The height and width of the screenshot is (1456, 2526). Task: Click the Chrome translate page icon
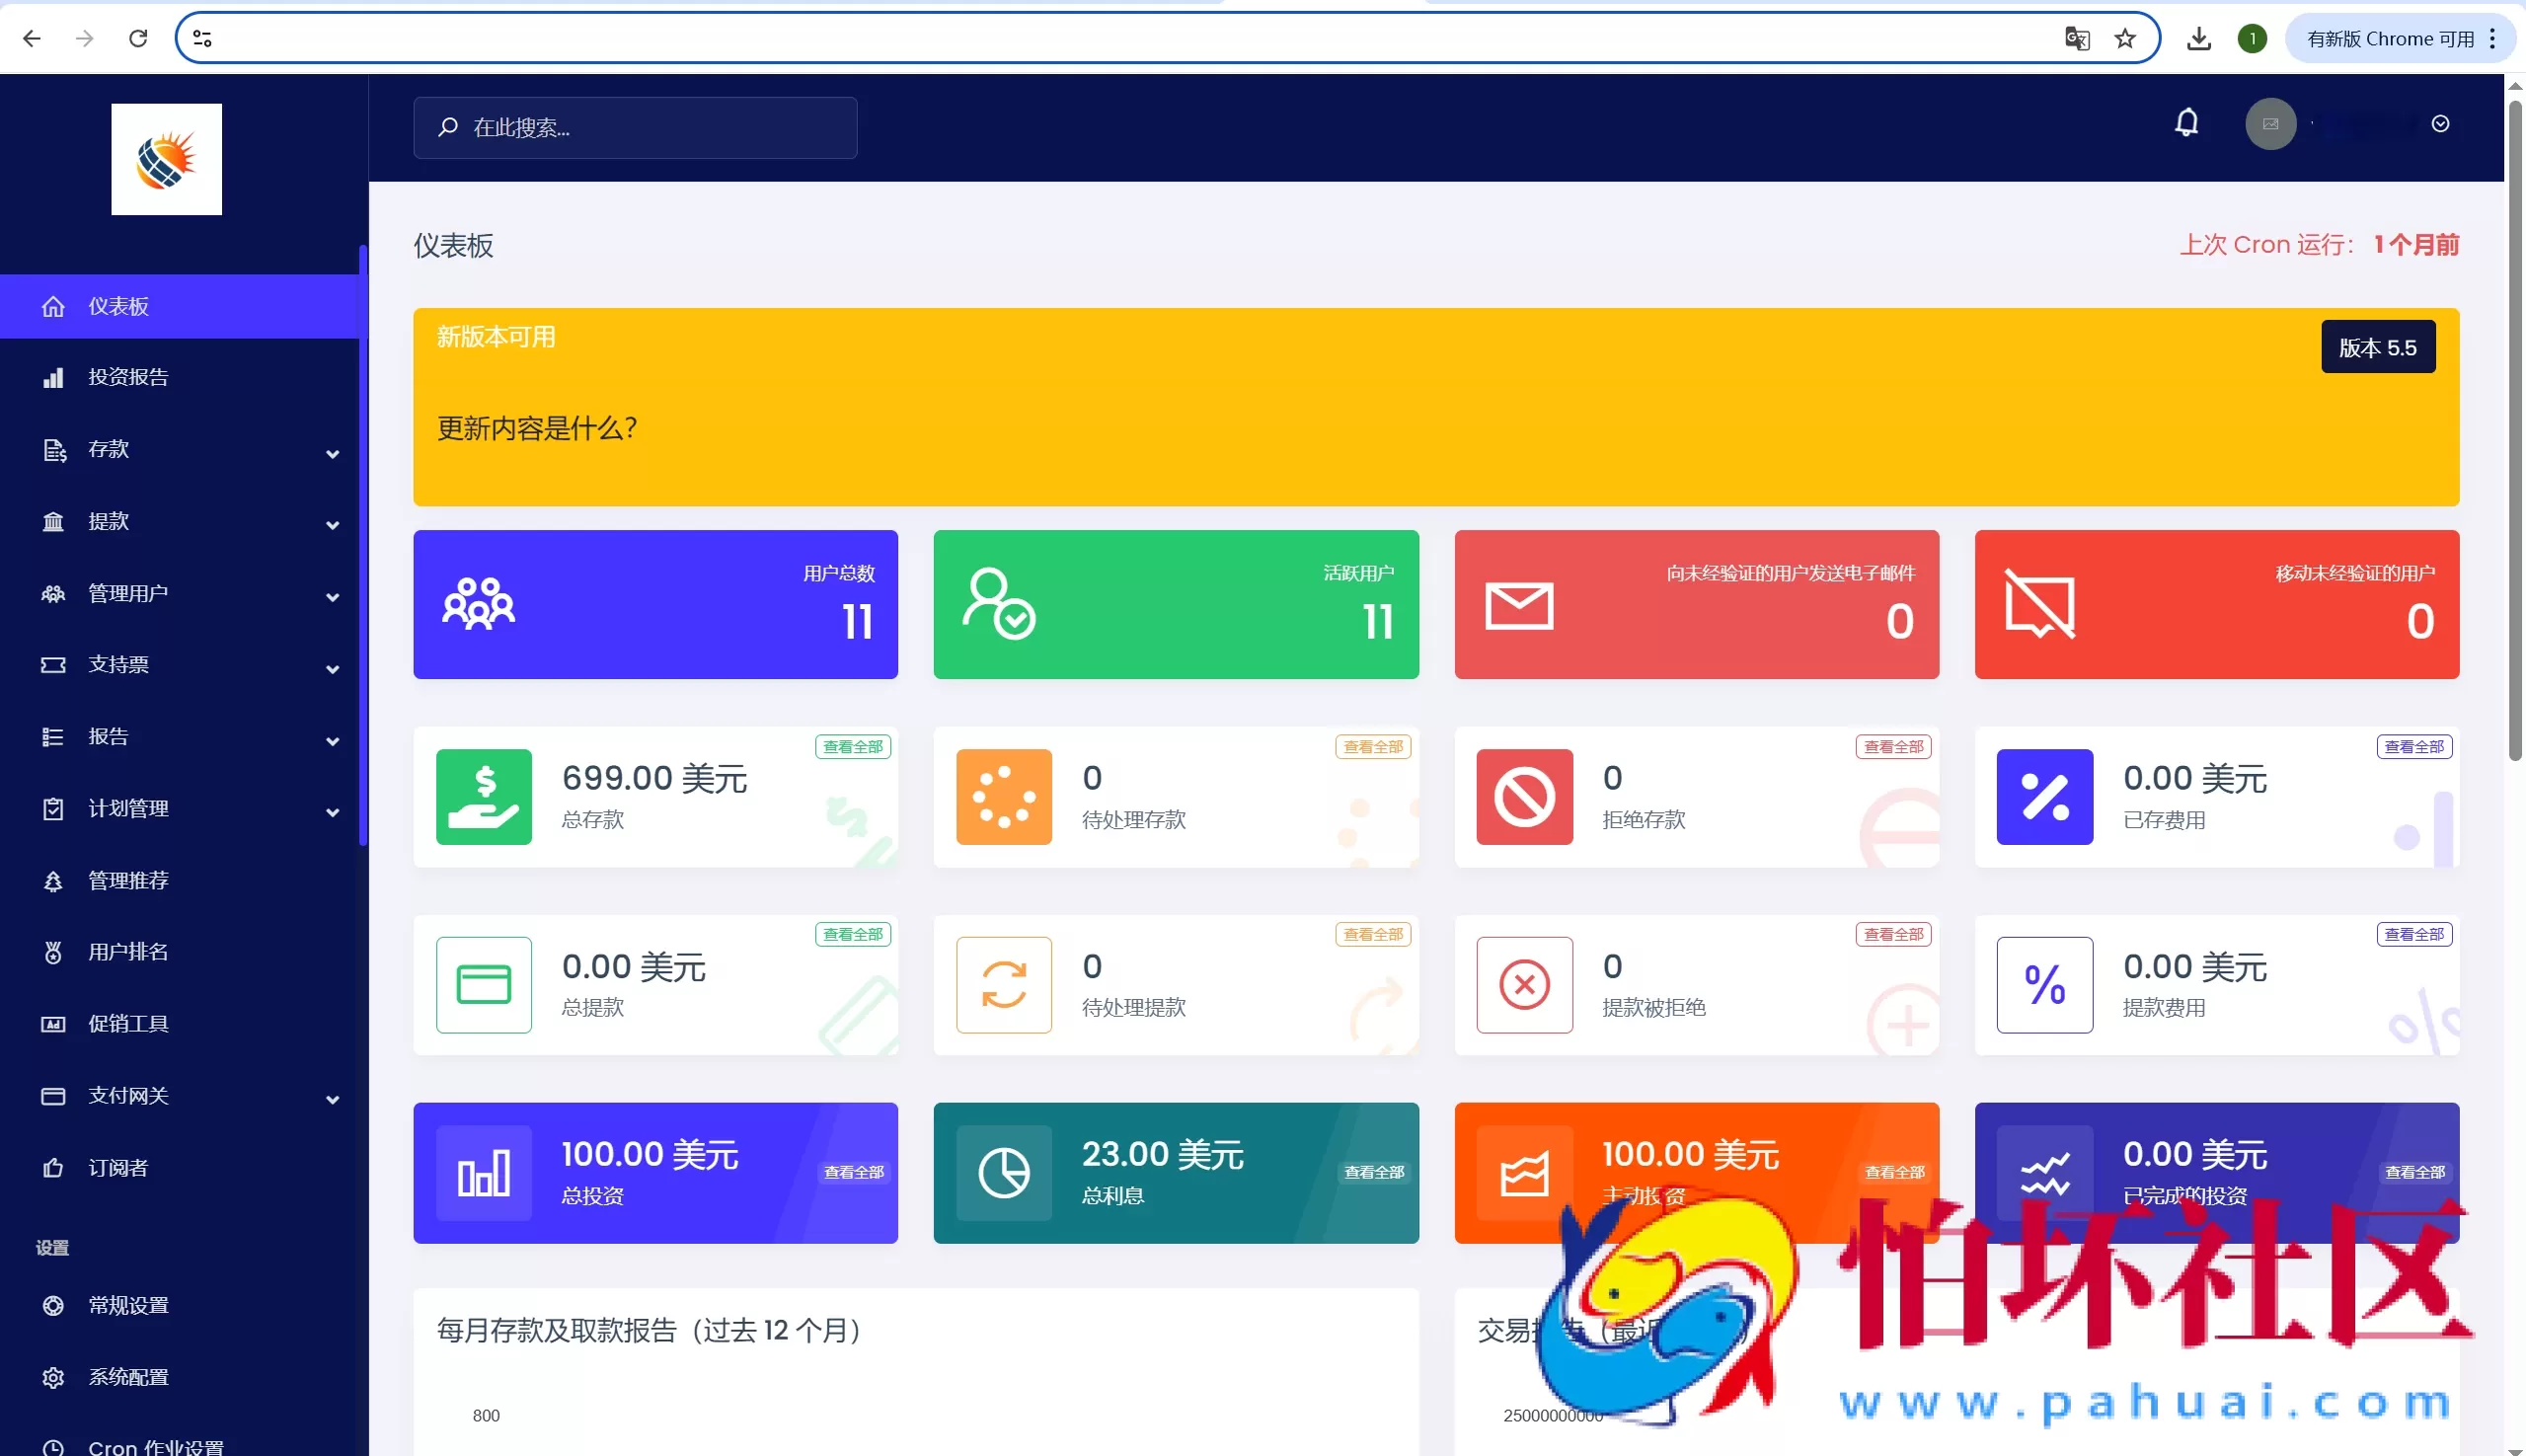tap(2076, 39)
